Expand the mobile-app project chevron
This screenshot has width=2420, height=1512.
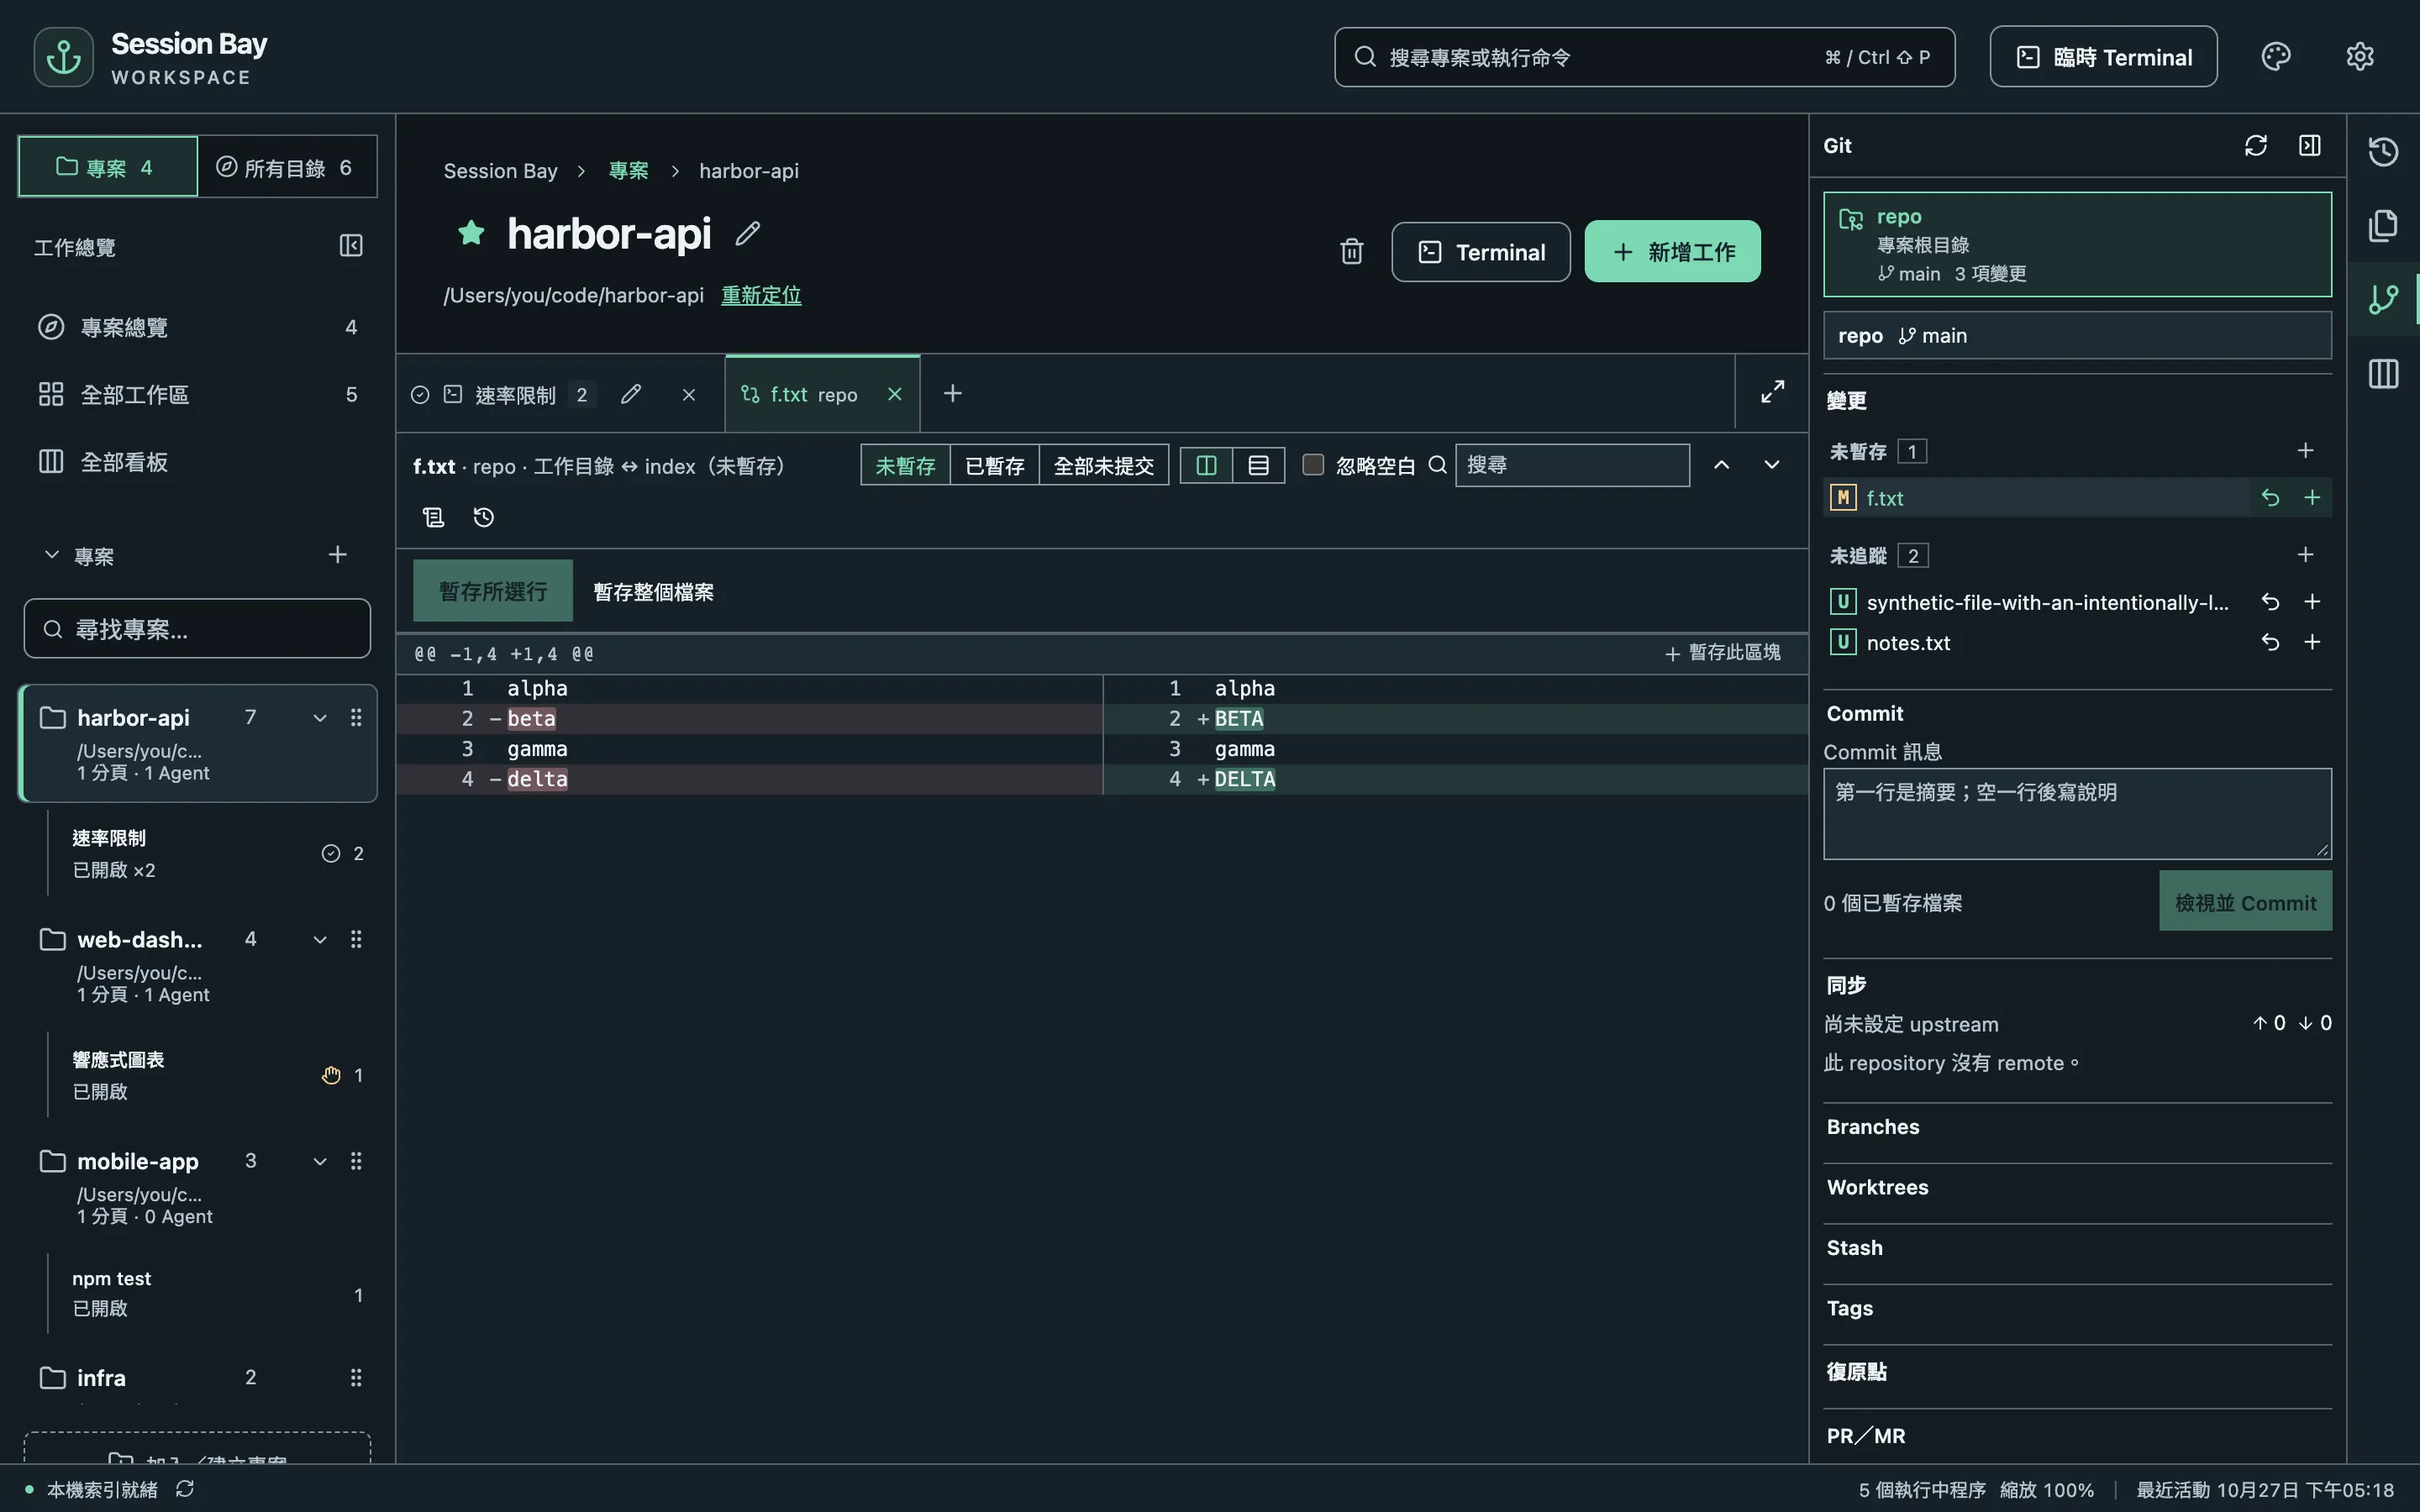320,1161
